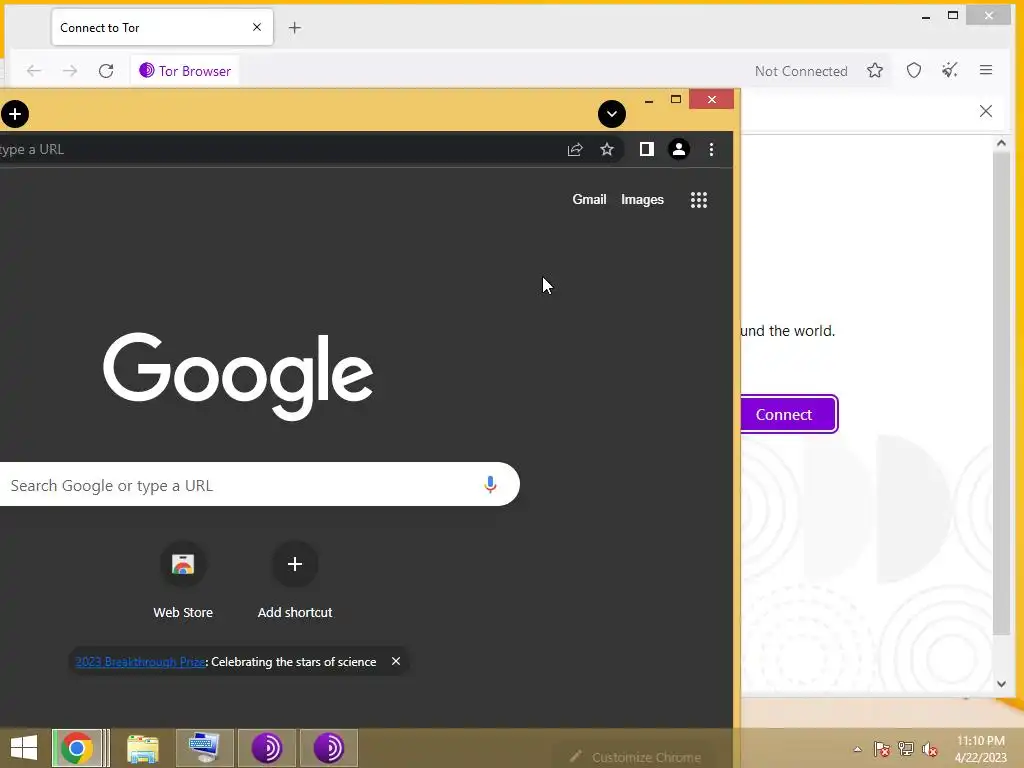Open the Windows Start button
This screenshot has width=1024, height=768.
(24, 748)
